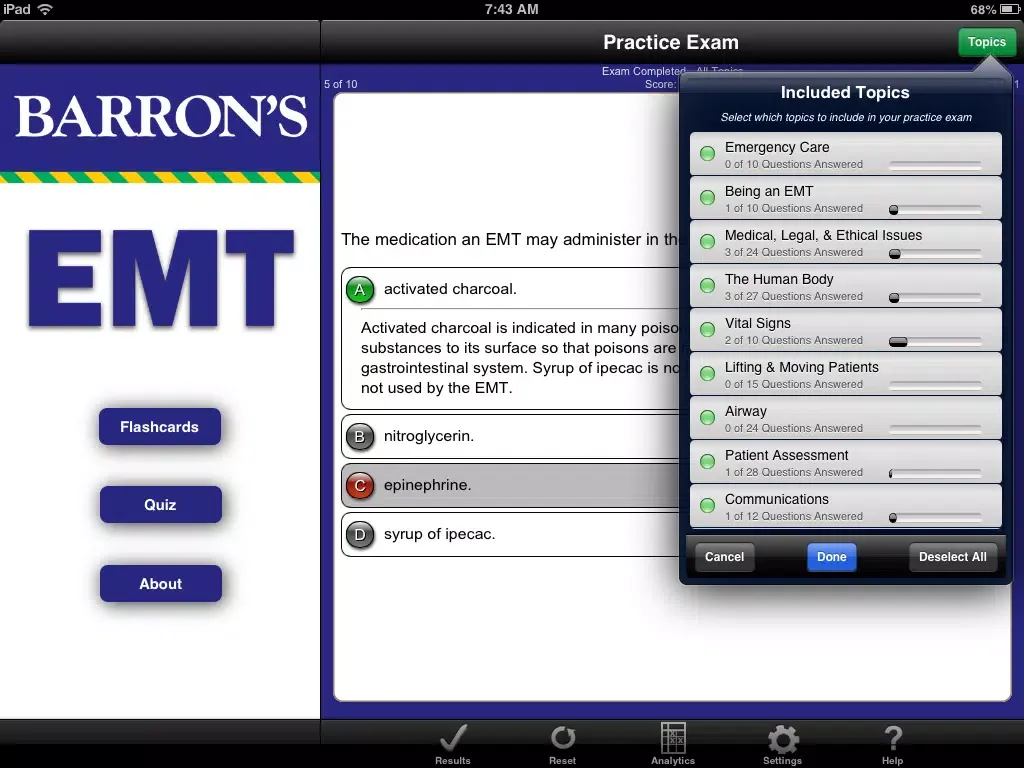Click the Practice Exam title

coord(671,42)
